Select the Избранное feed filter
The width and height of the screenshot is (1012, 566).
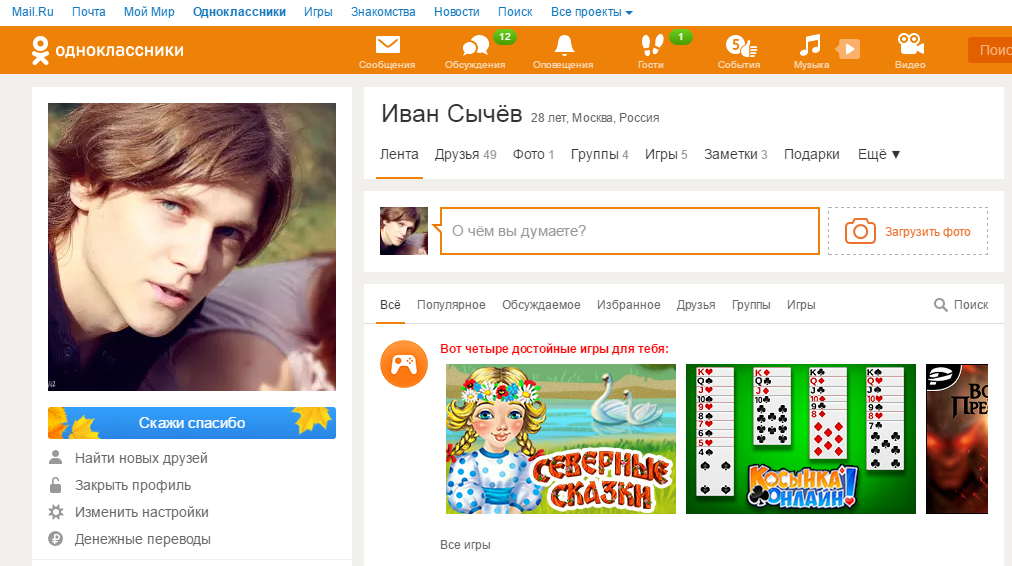click(x=629, y=305)
